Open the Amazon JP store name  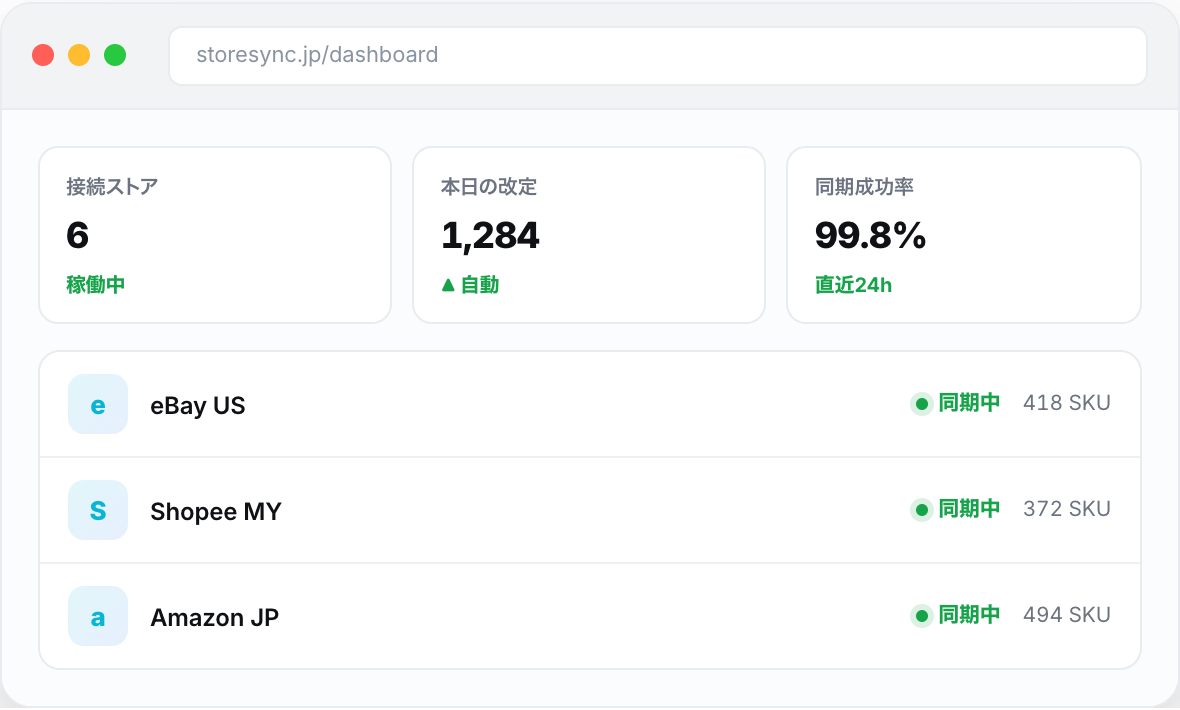214,617
